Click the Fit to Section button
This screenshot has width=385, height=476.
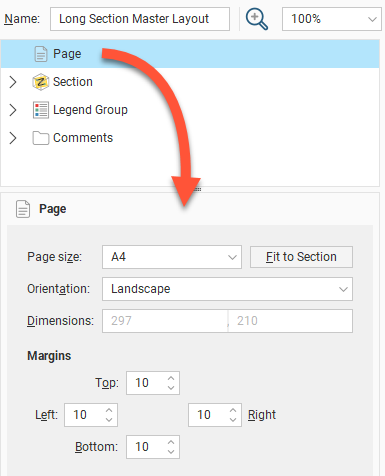click(301, 257)
